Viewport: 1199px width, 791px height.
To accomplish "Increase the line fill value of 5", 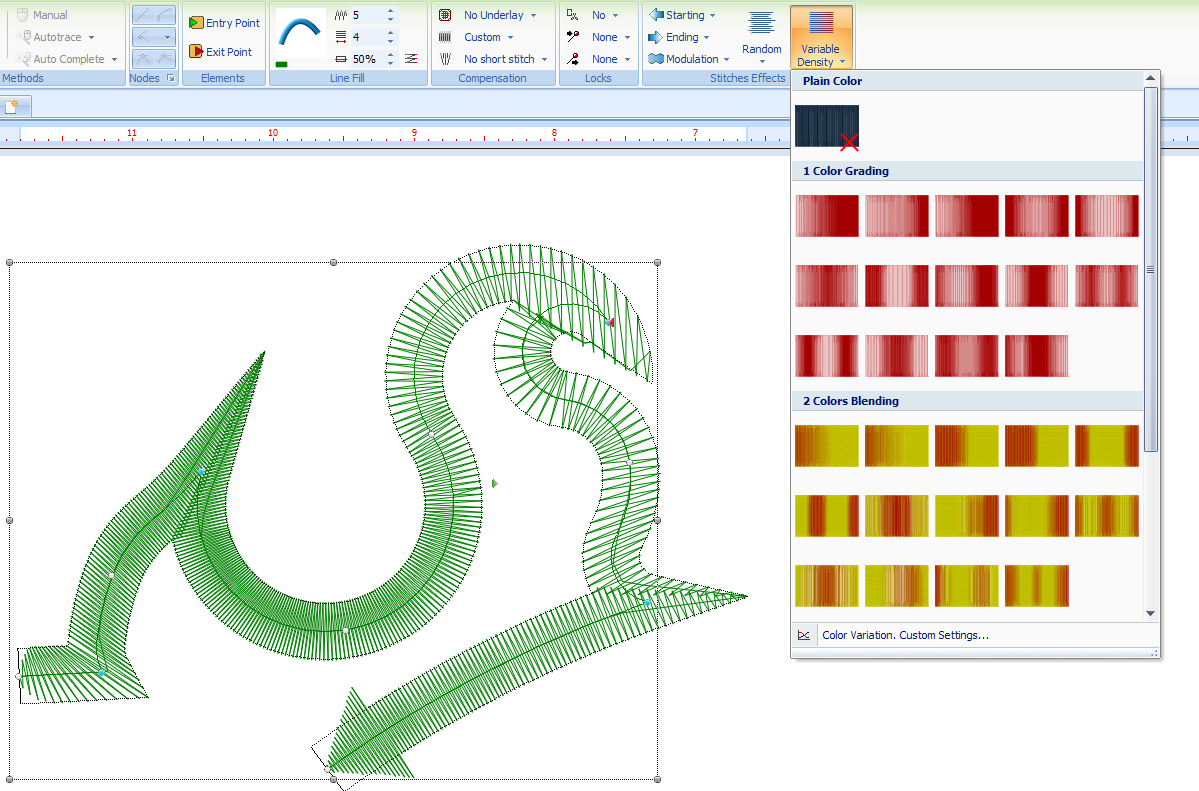I will click(390, 11).
